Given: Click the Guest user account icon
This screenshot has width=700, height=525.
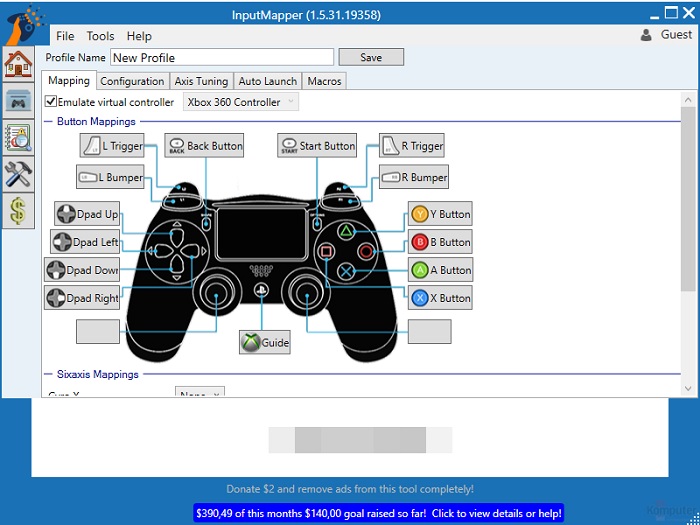Looking at the screenshot, I should [x=646, y=35].
